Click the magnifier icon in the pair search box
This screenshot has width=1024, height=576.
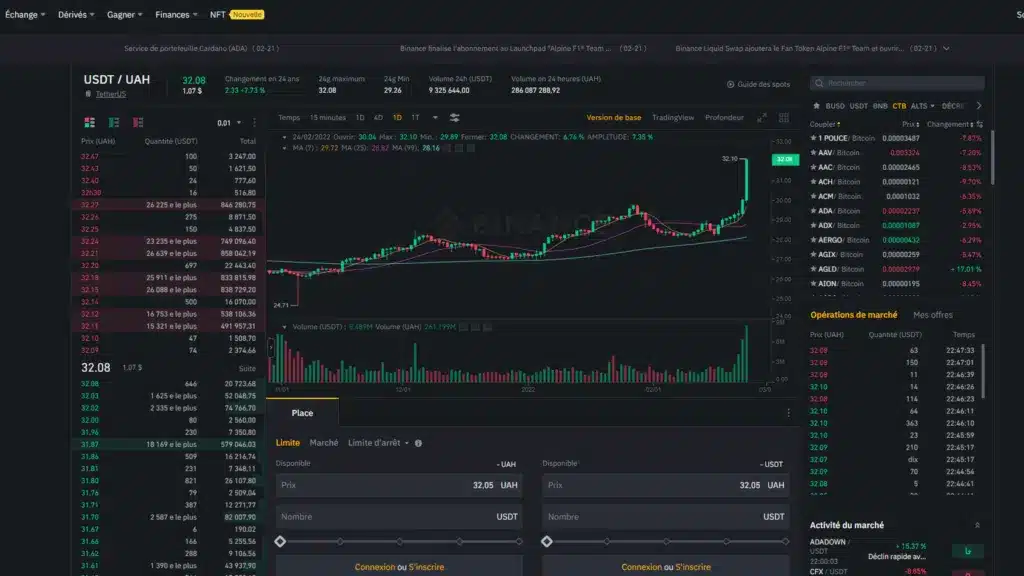point(819,83)
